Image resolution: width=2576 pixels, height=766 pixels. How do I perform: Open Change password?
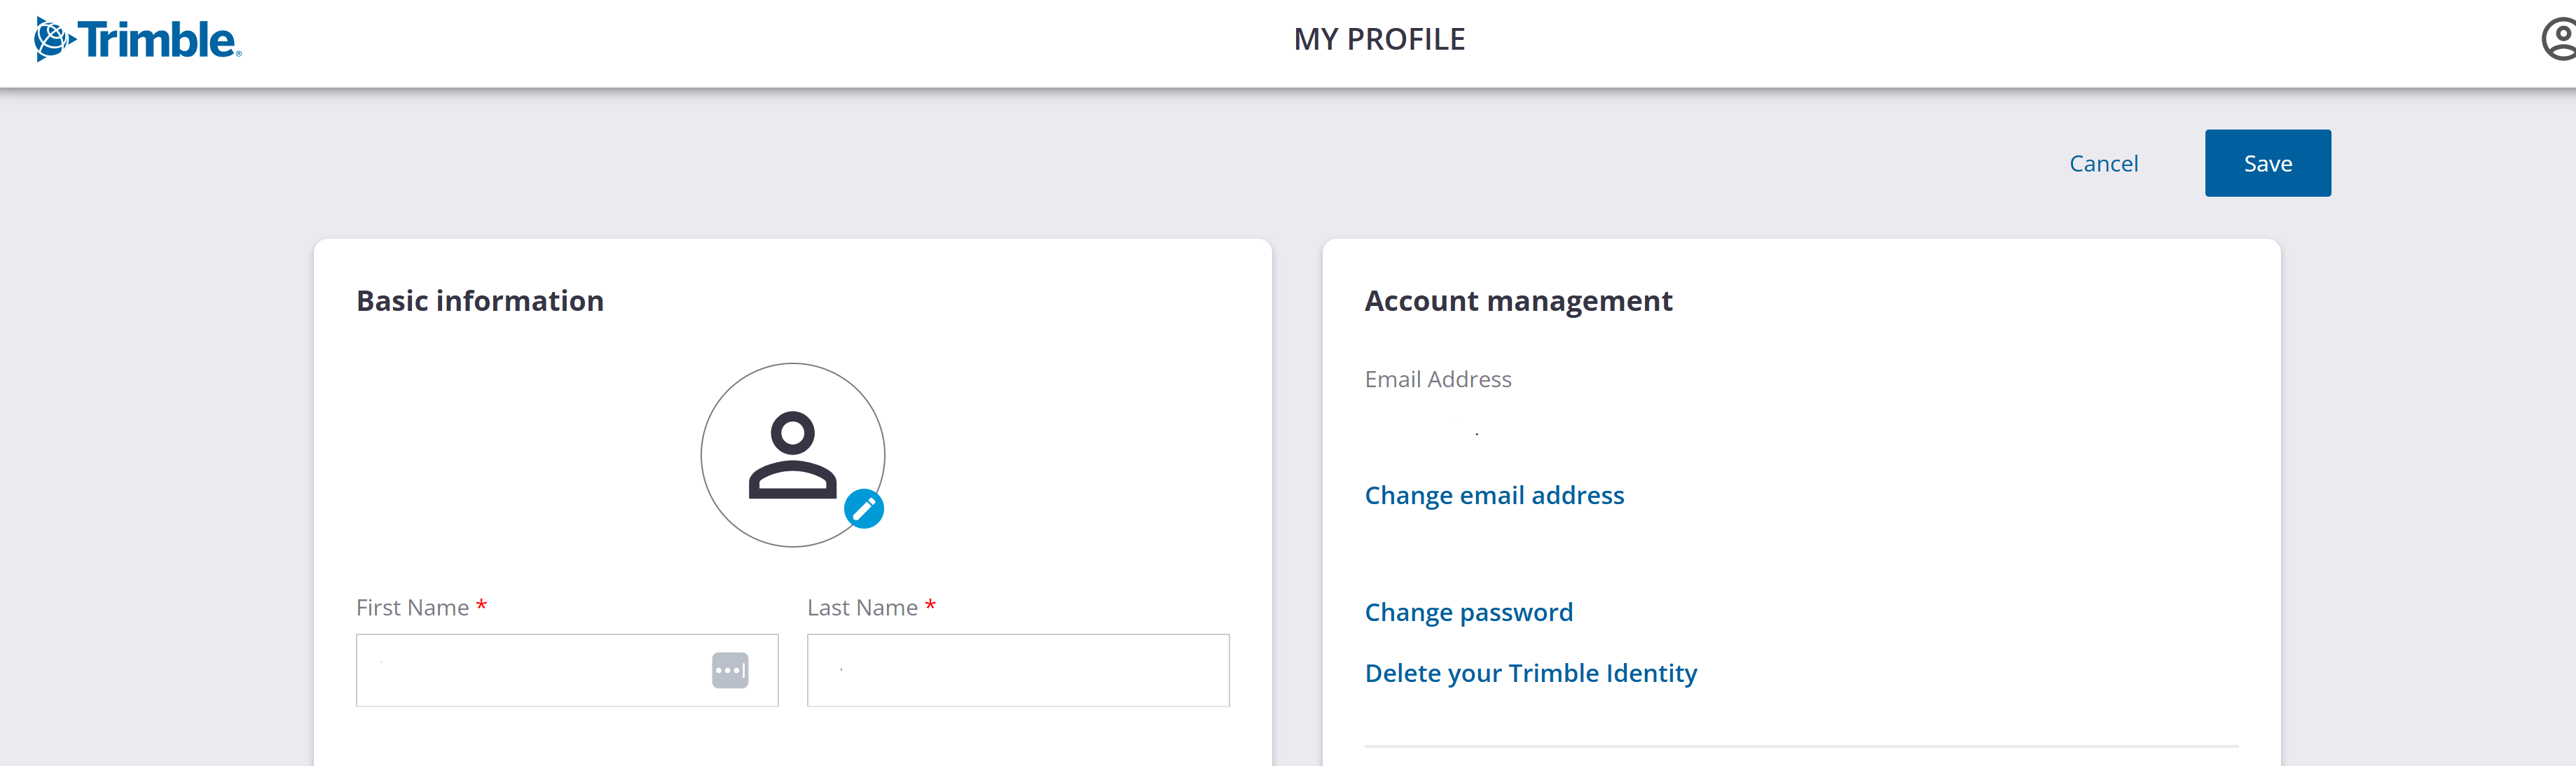click(x=1468, y=611)
